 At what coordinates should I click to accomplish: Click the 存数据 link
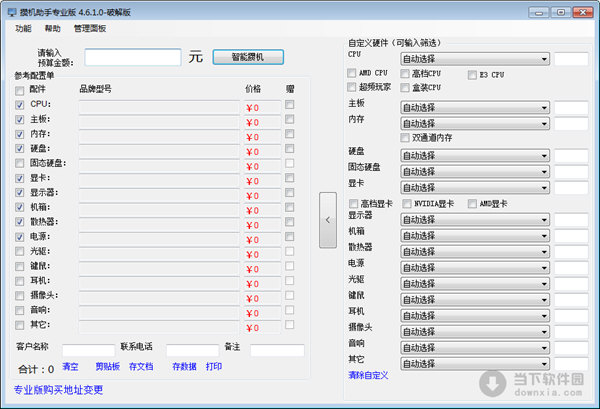click(184, 367)
